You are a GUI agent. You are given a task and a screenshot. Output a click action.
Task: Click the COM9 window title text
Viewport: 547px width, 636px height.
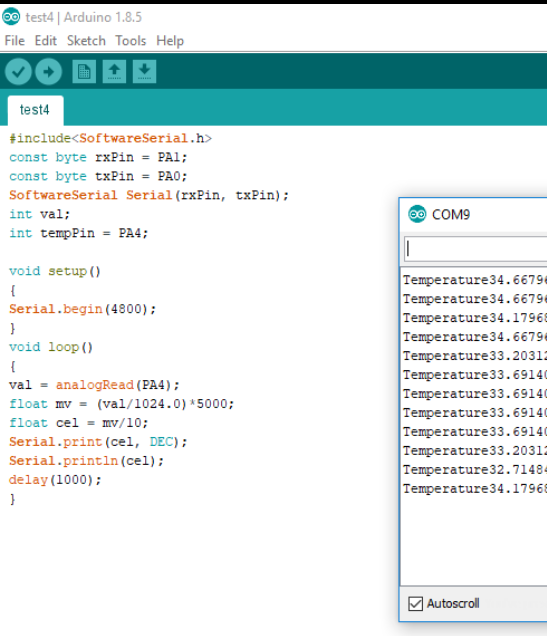coord(451,215)
